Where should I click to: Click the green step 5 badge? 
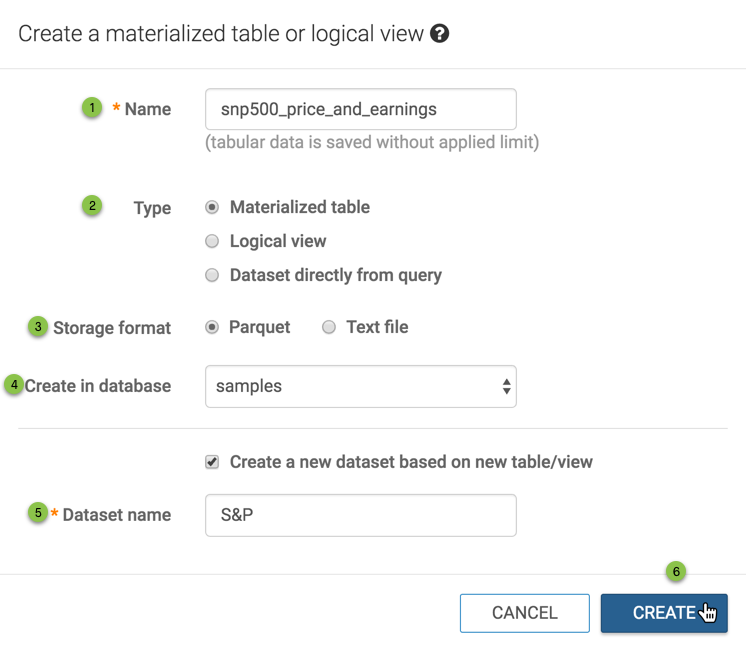38,513
